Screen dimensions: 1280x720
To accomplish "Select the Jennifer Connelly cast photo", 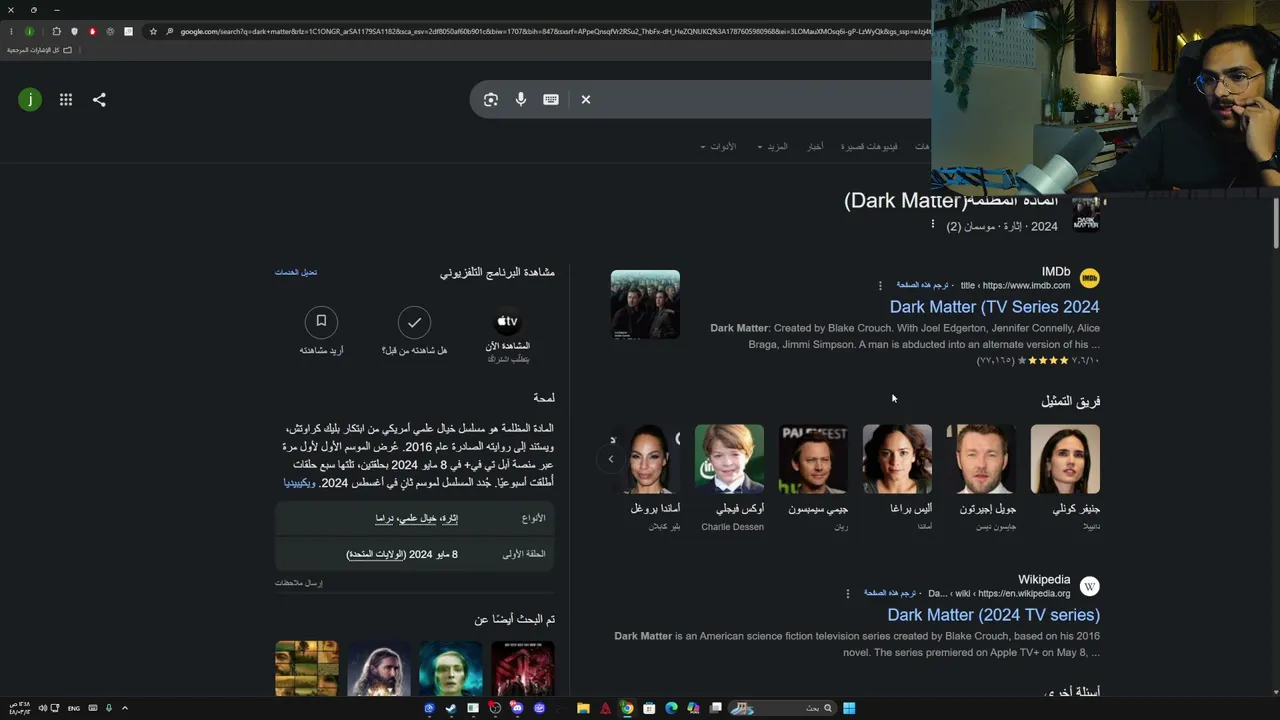I will coord(1065,459).
